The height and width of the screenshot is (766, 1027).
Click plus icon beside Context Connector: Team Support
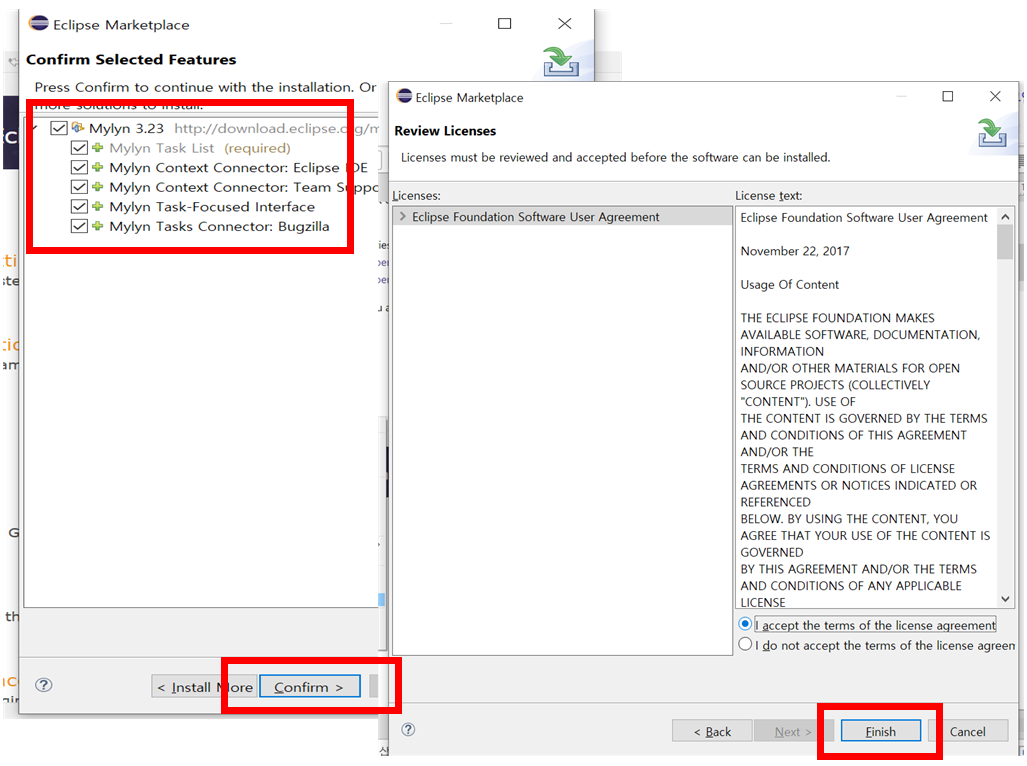click(x=98, y=187)
